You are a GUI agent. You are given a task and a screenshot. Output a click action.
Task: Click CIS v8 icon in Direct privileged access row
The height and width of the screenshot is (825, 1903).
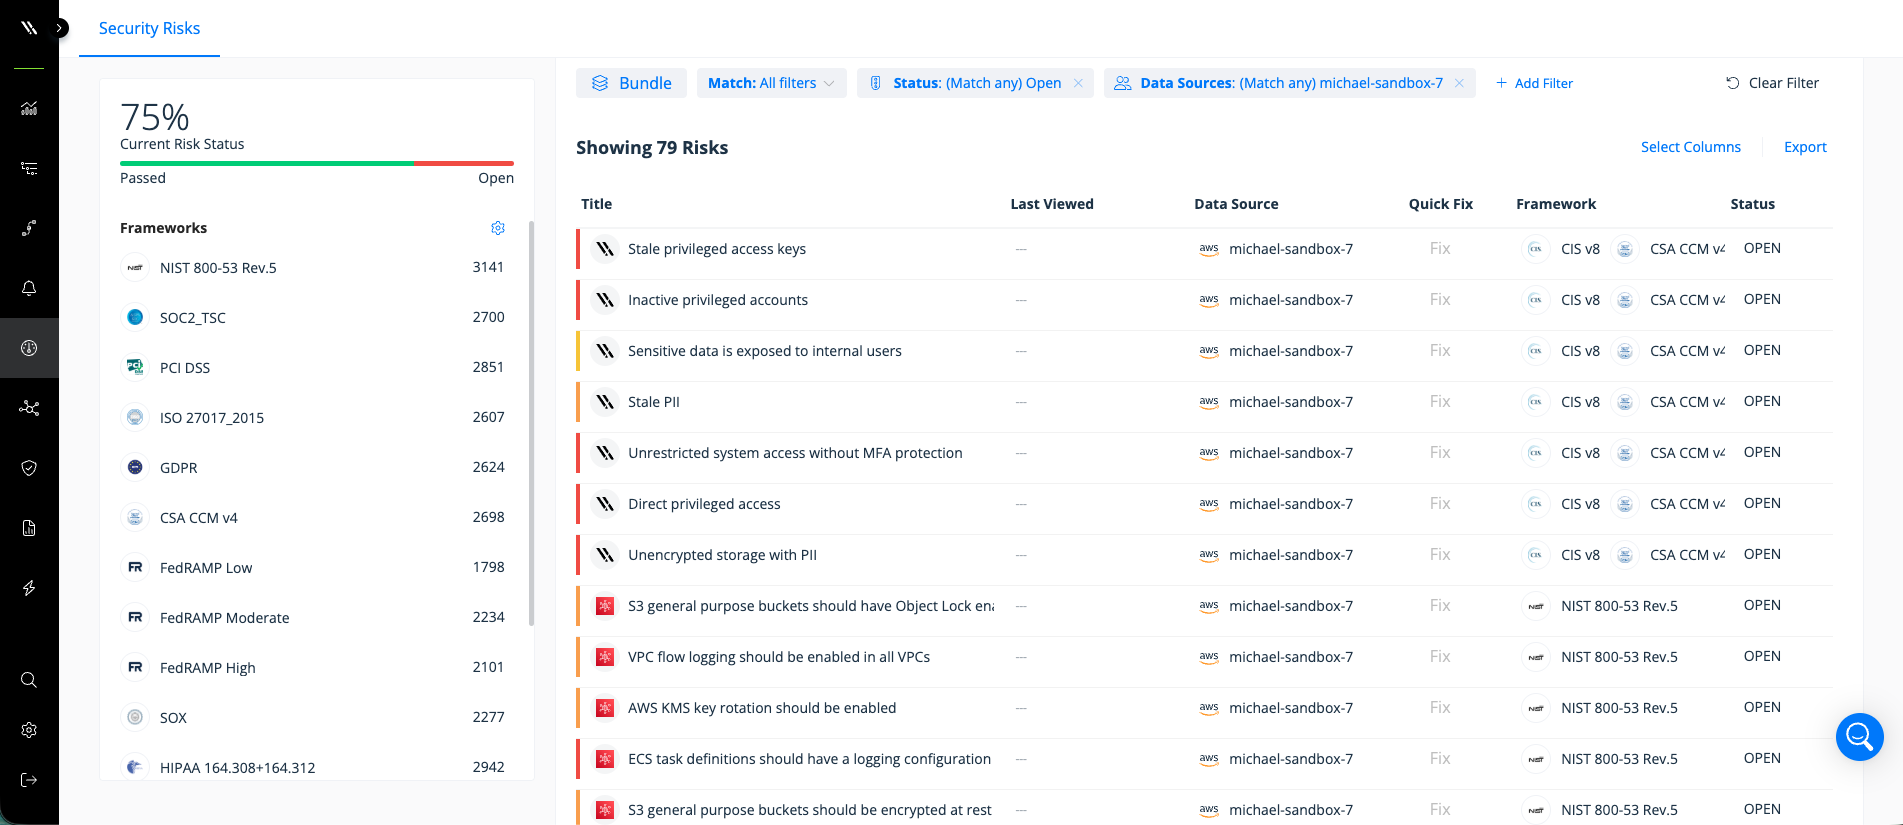point(1535,504)
